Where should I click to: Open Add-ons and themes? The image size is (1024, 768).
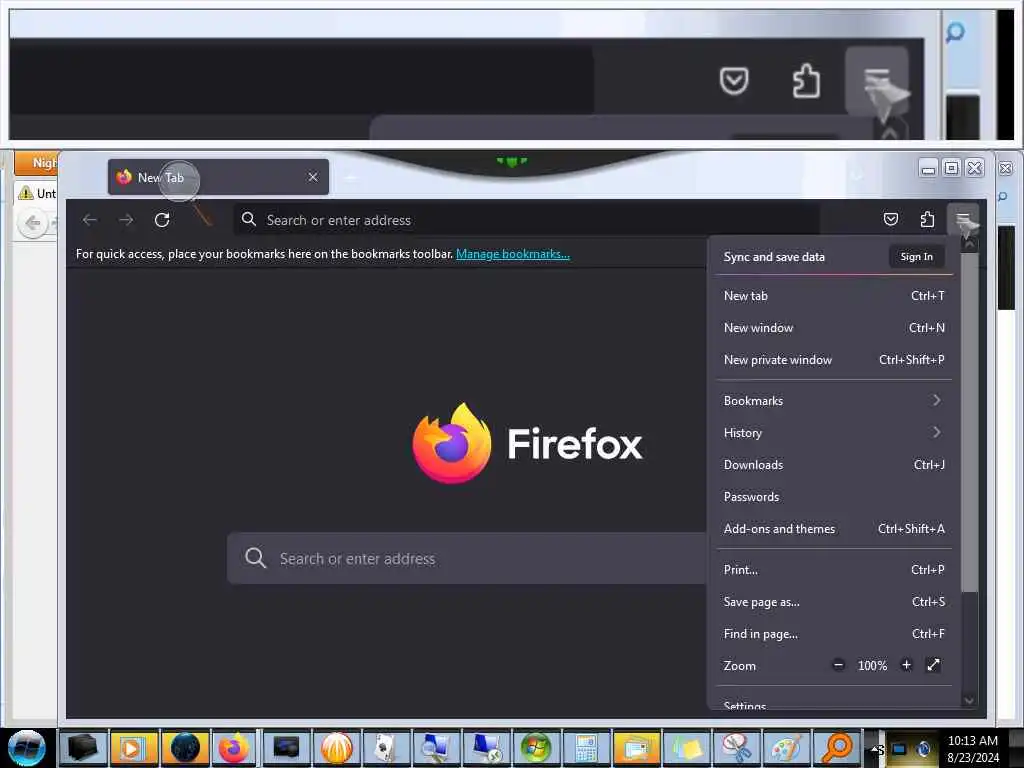pyautogui.click(x=834, y=528)
